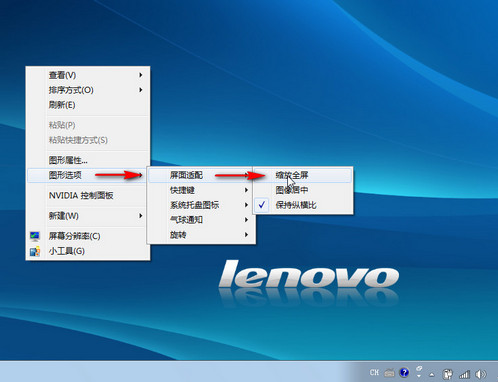Open the network signal bars tray icon

tap(464, 374)
